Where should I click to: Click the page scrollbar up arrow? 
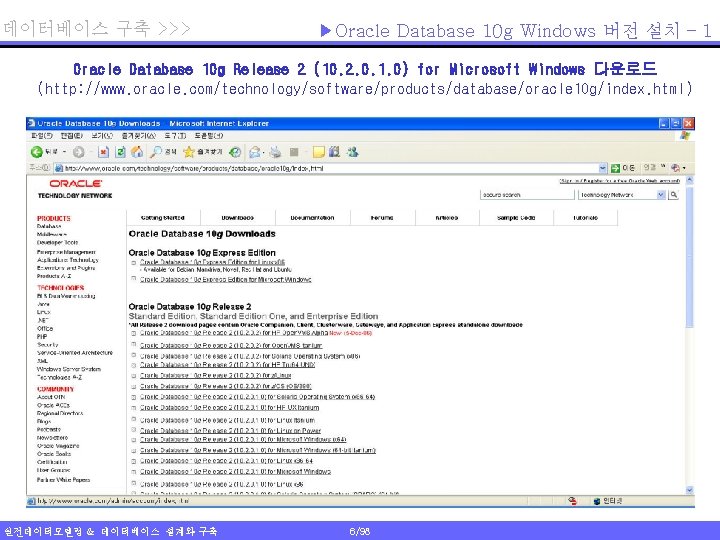689,181
